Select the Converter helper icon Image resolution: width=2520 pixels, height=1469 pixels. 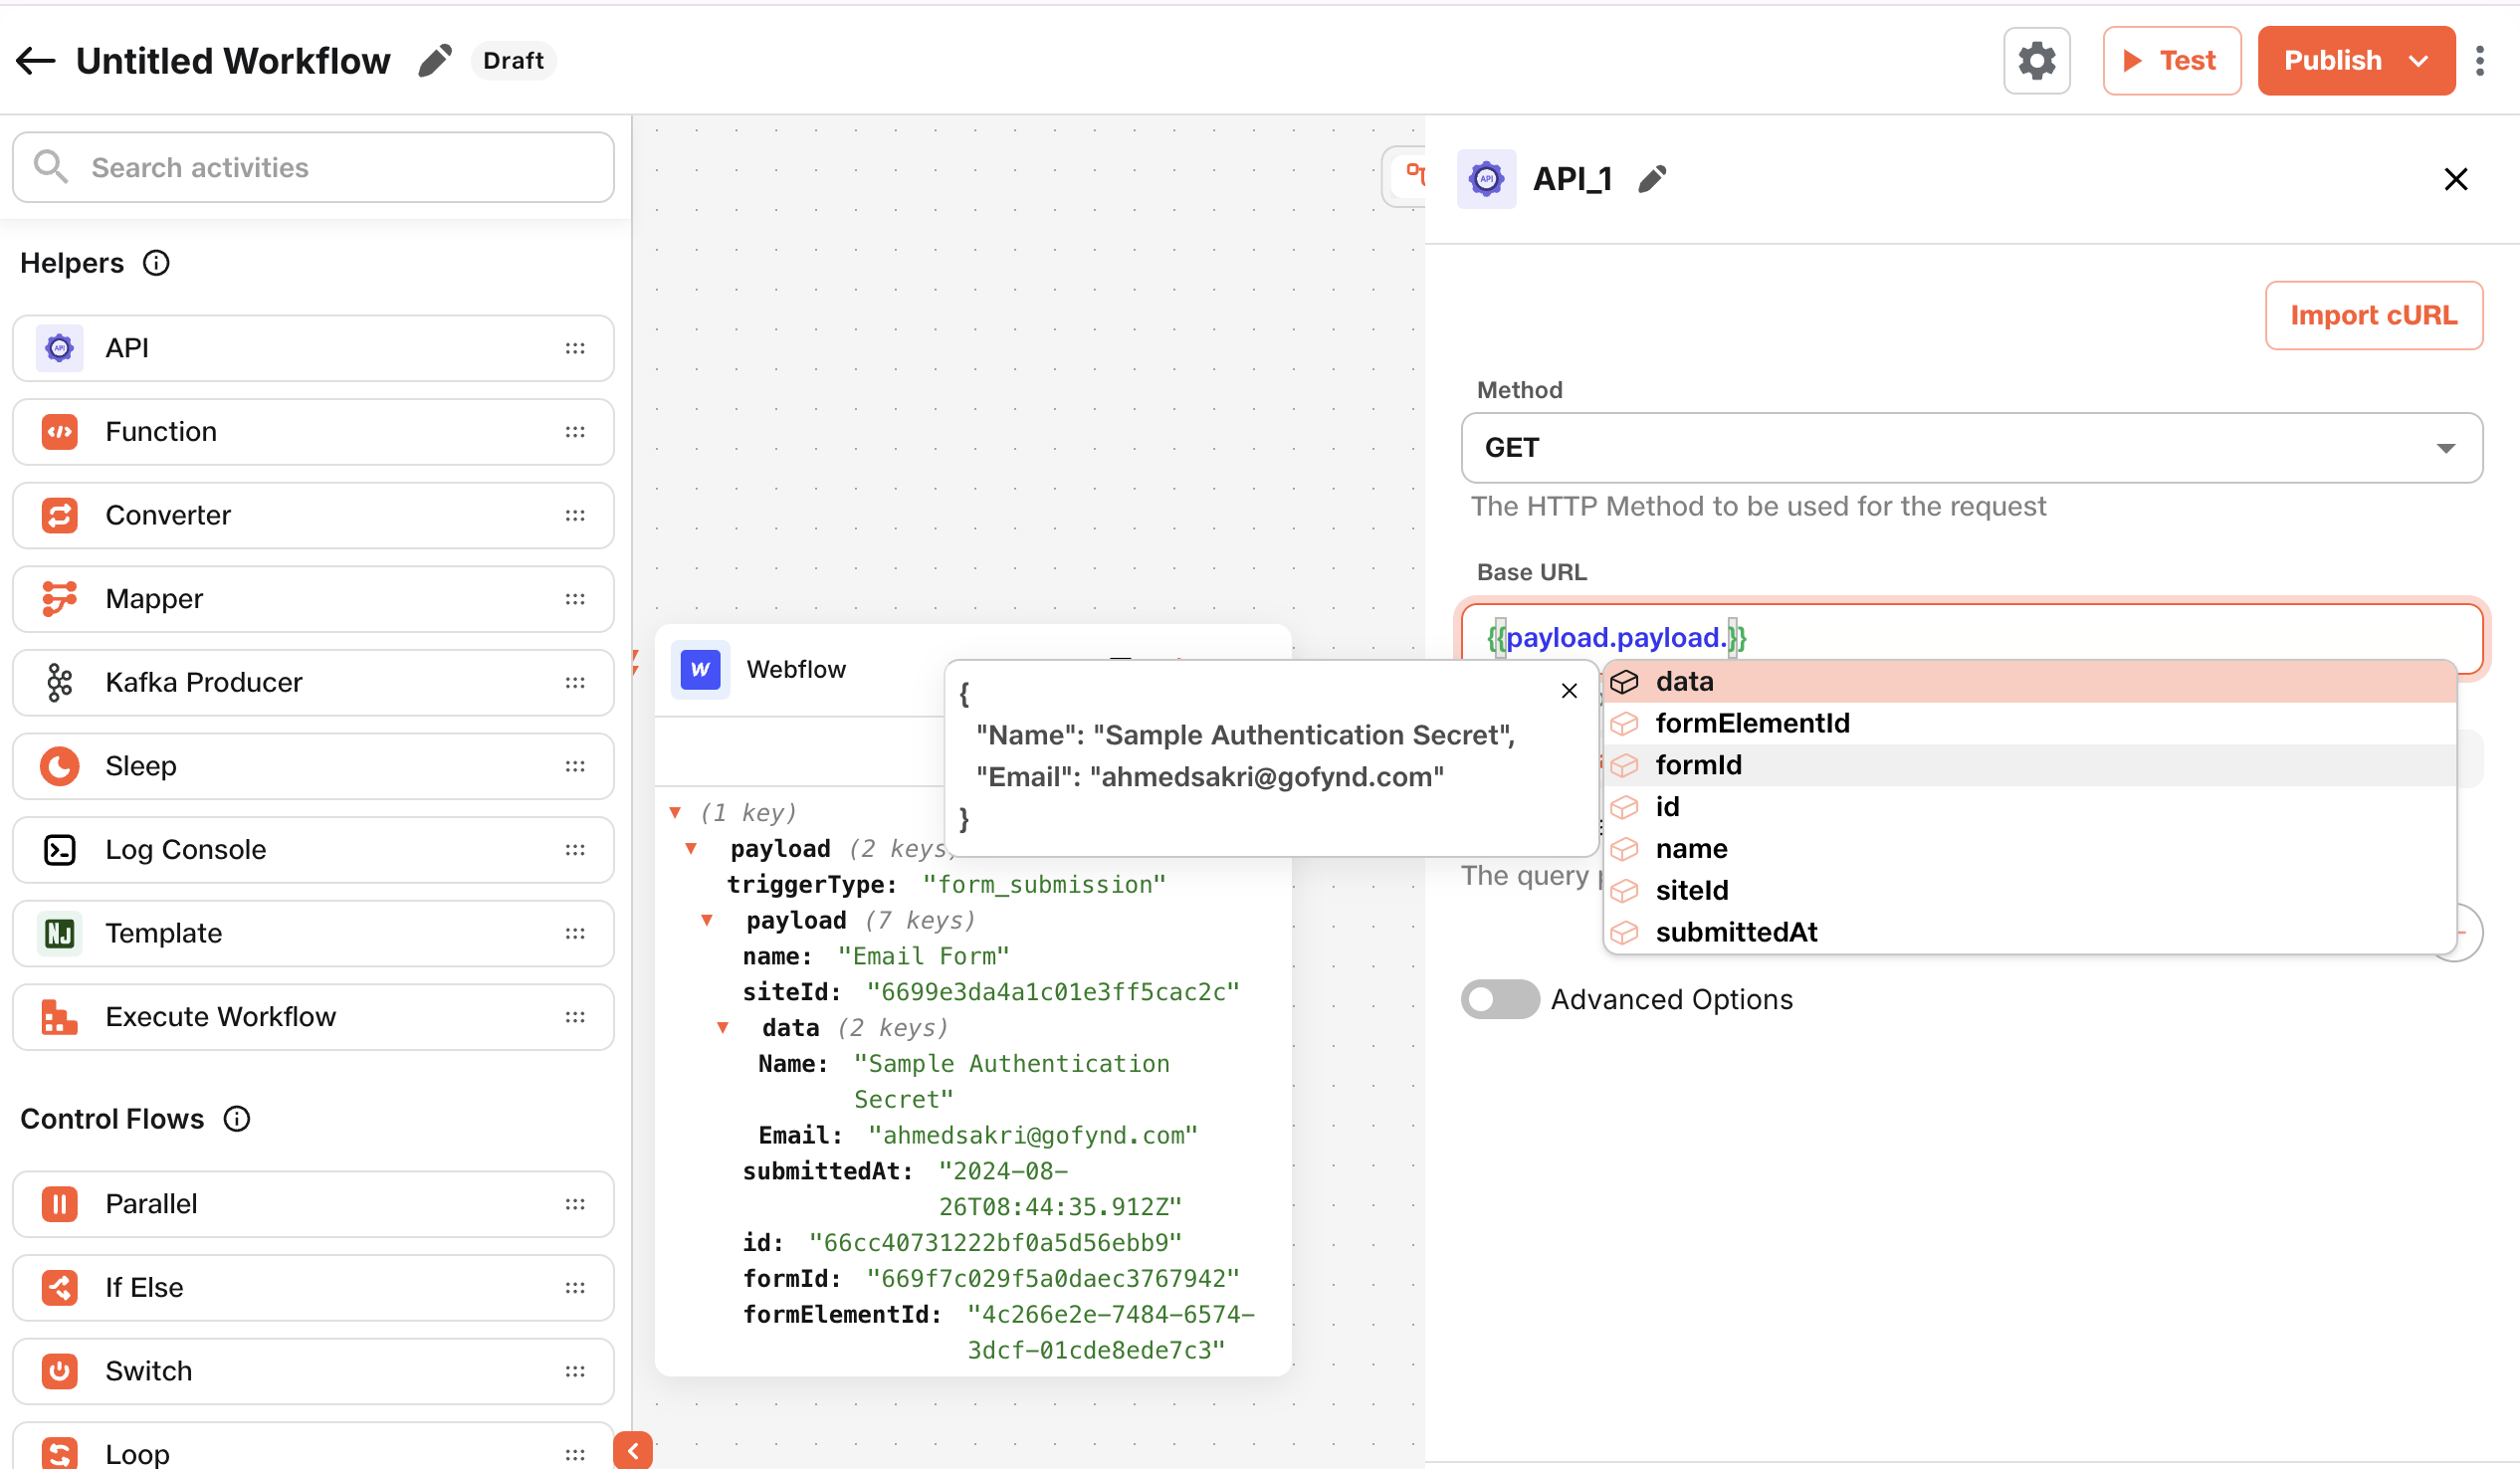point(60,516)
